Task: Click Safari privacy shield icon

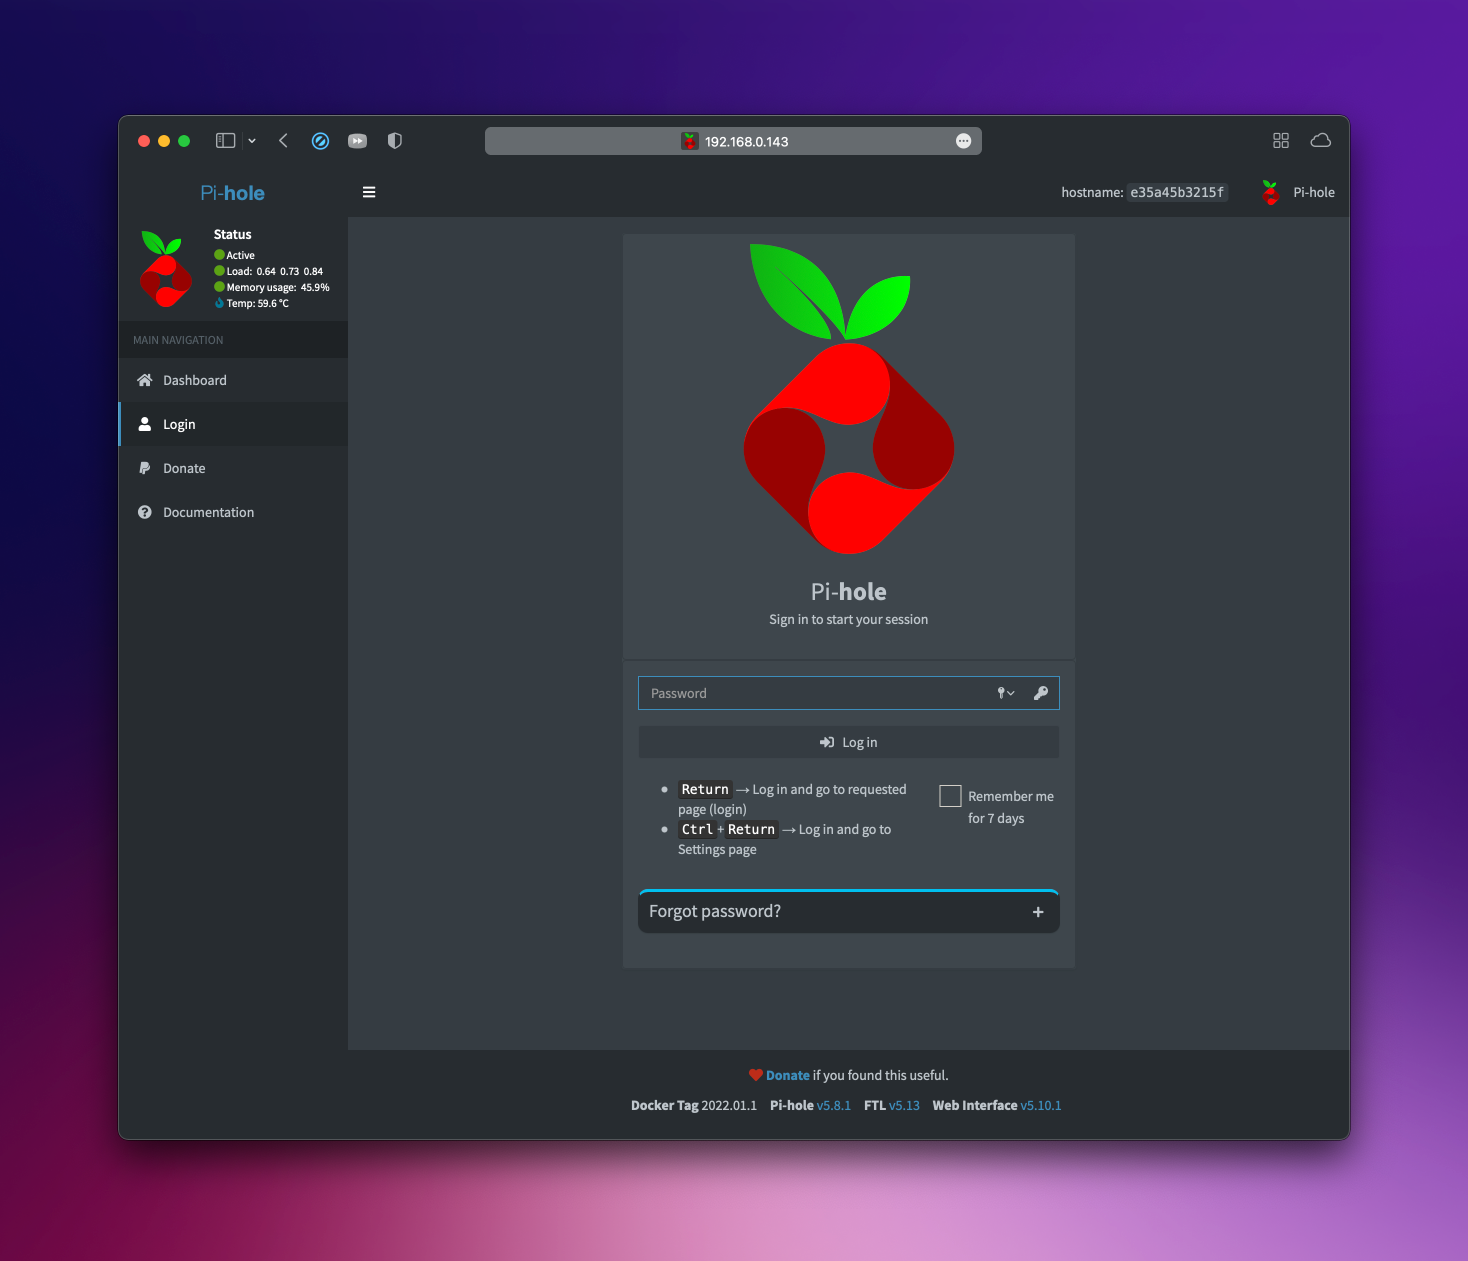Action: (395, 141)
